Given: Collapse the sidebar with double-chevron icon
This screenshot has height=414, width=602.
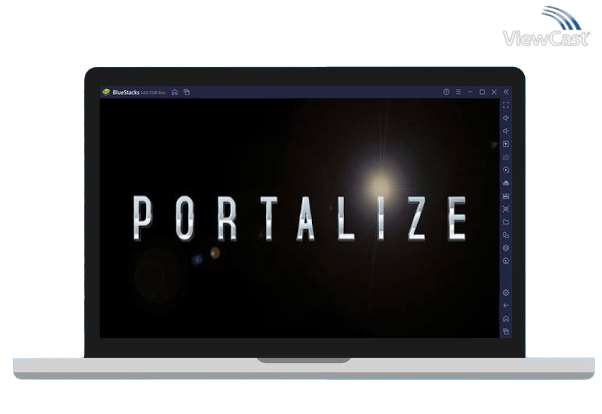Looking at the screenshot, I should 506,92.
